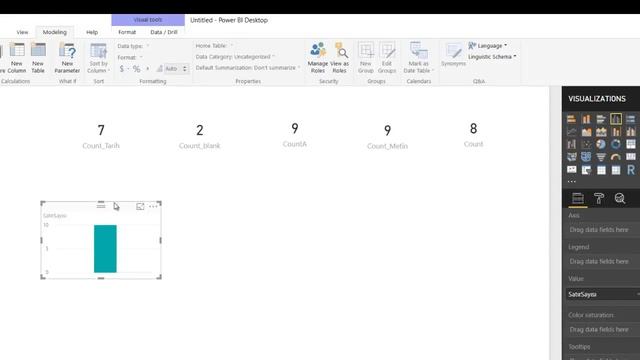Open Edit Groups
This screenshot has height=360, width=640.
[x=387, y=58]
